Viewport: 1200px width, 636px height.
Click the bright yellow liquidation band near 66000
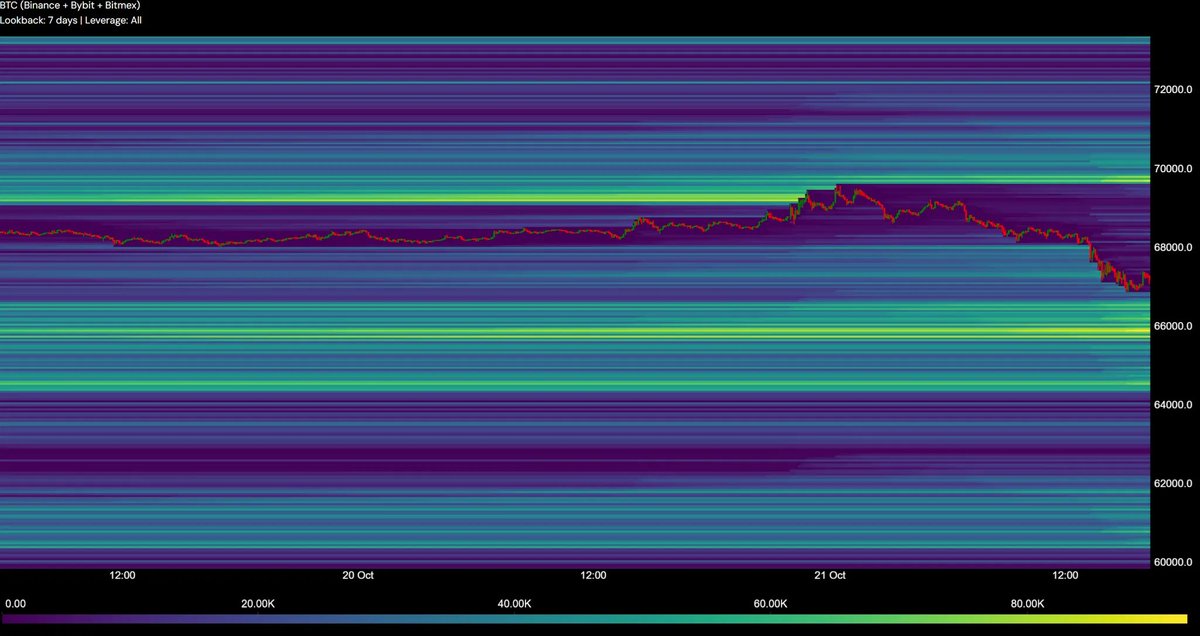pyautogui.click(x=575, y=331)
